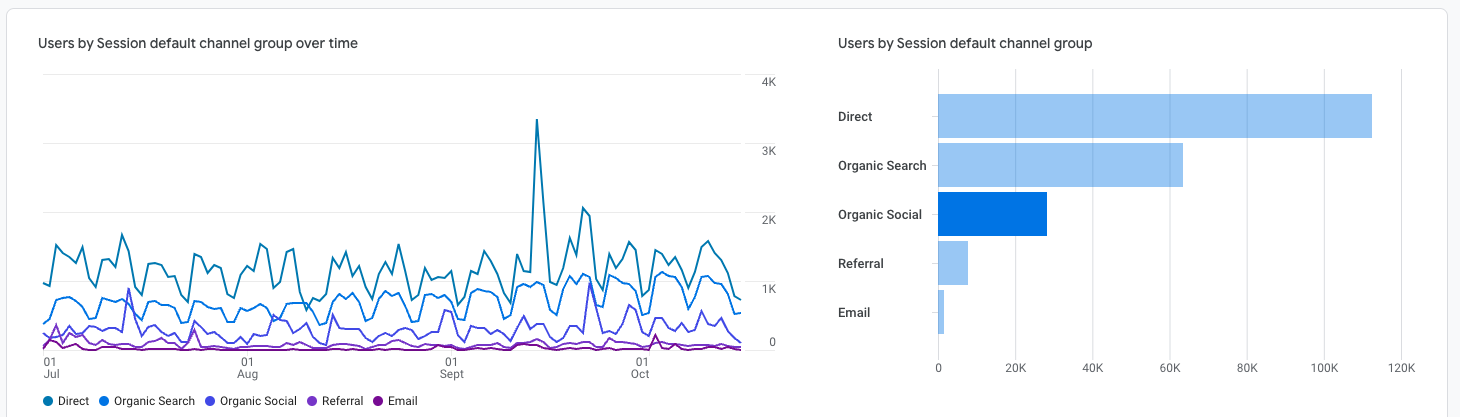
Task: Click the Email legend color dot
Action: tap(377, 401)
